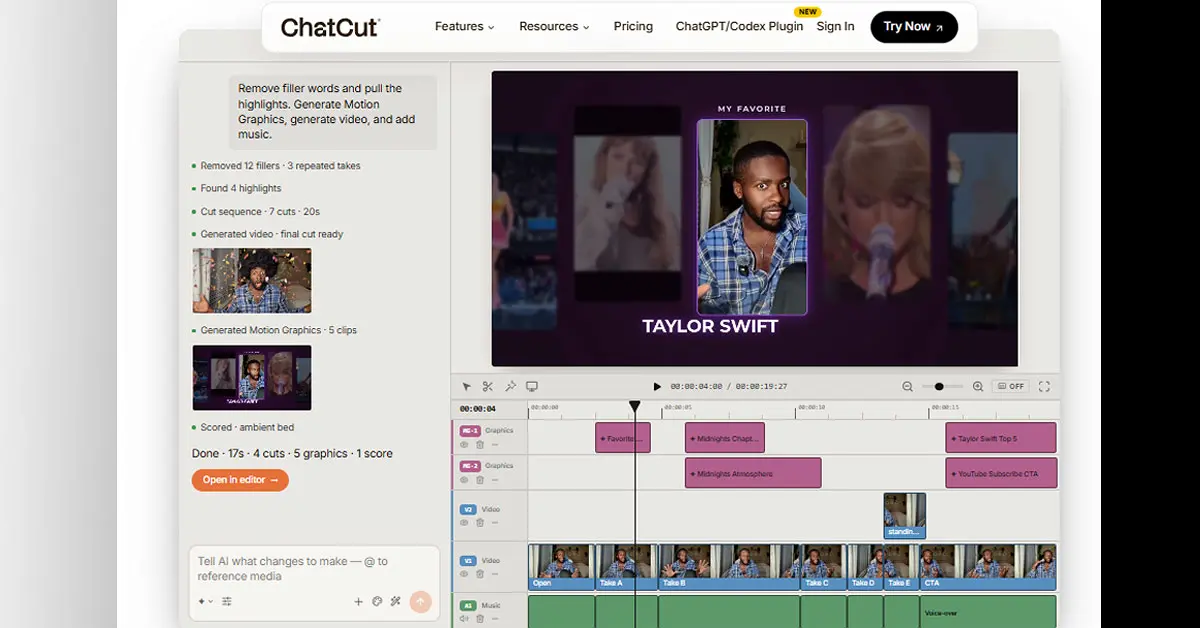Delete the MG-2 Graphics track
Image resolution: width=1200 pixels, height=628 pixels.
click(x=480, y=480)
